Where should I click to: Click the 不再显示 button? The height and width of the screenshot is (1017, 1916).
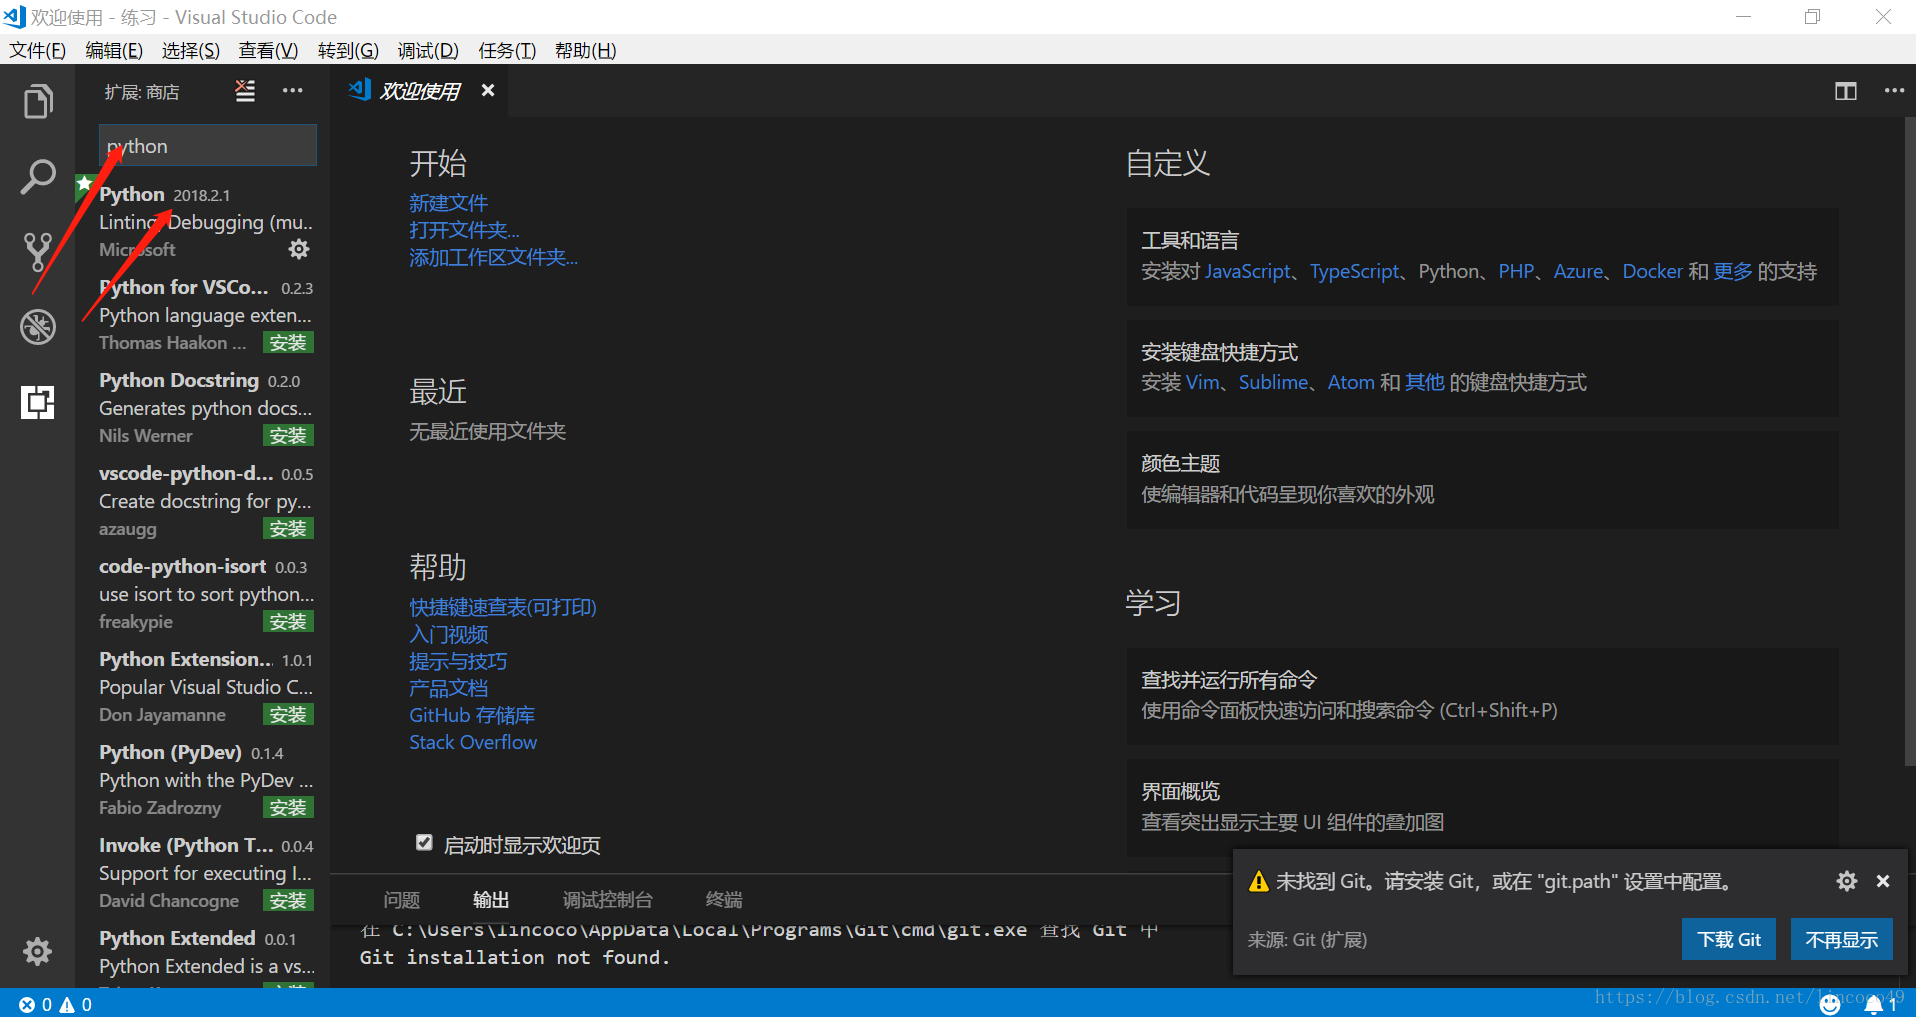point(1841,939)
